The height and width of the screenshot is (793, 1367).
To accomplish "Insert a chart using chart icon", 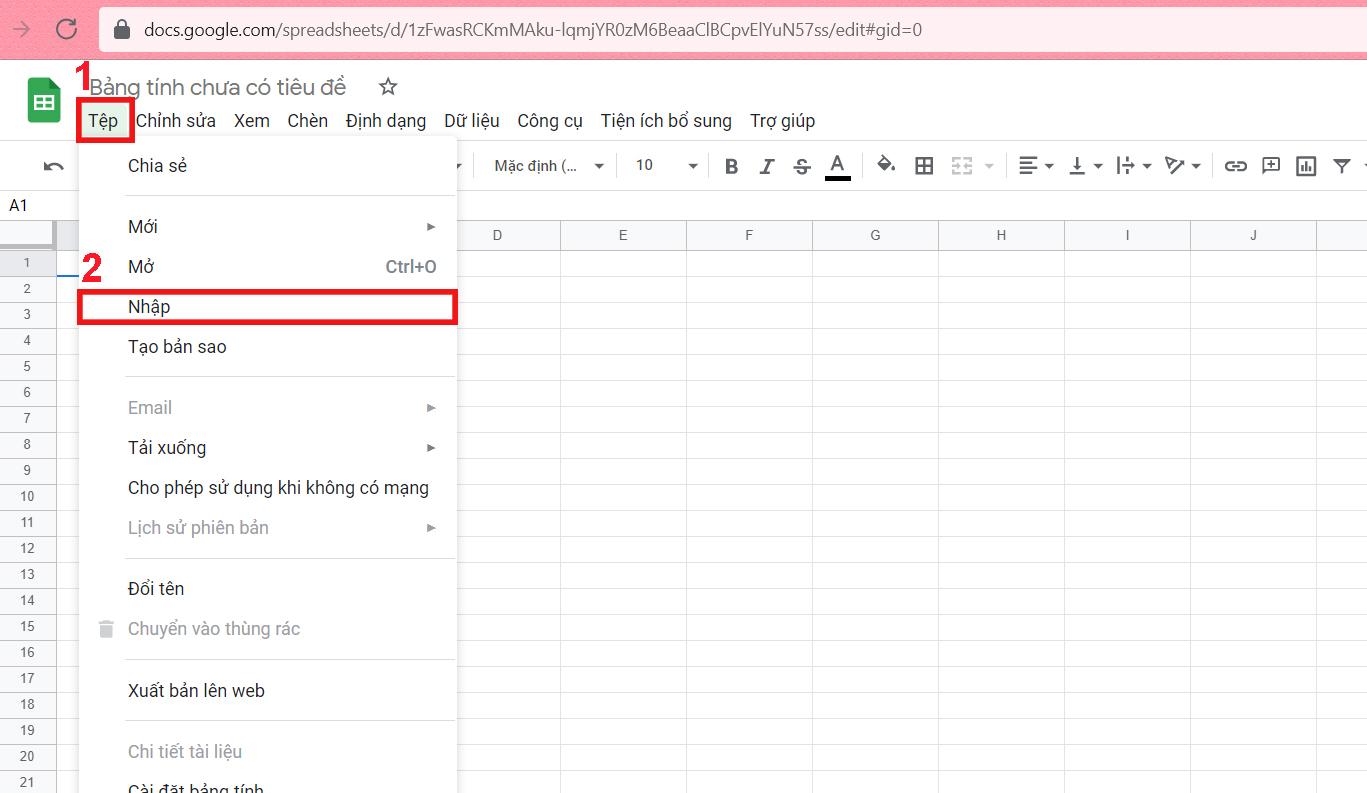I will pos(1306,166).
